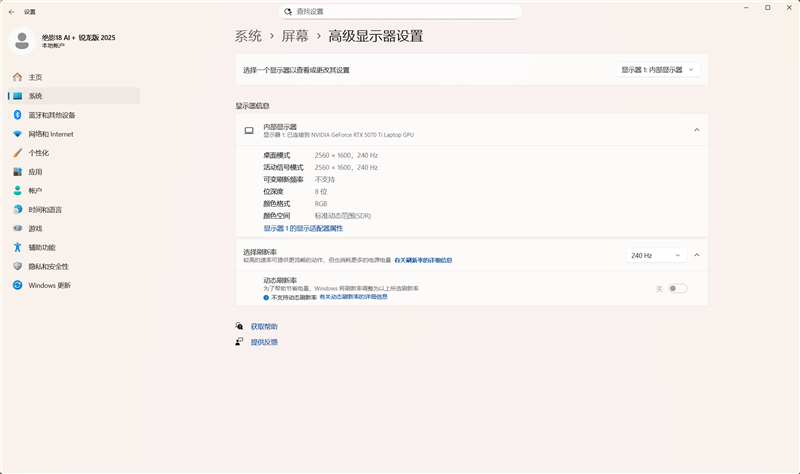
Task: Go to 个性化 settings
Action: [x=38, y=153]
